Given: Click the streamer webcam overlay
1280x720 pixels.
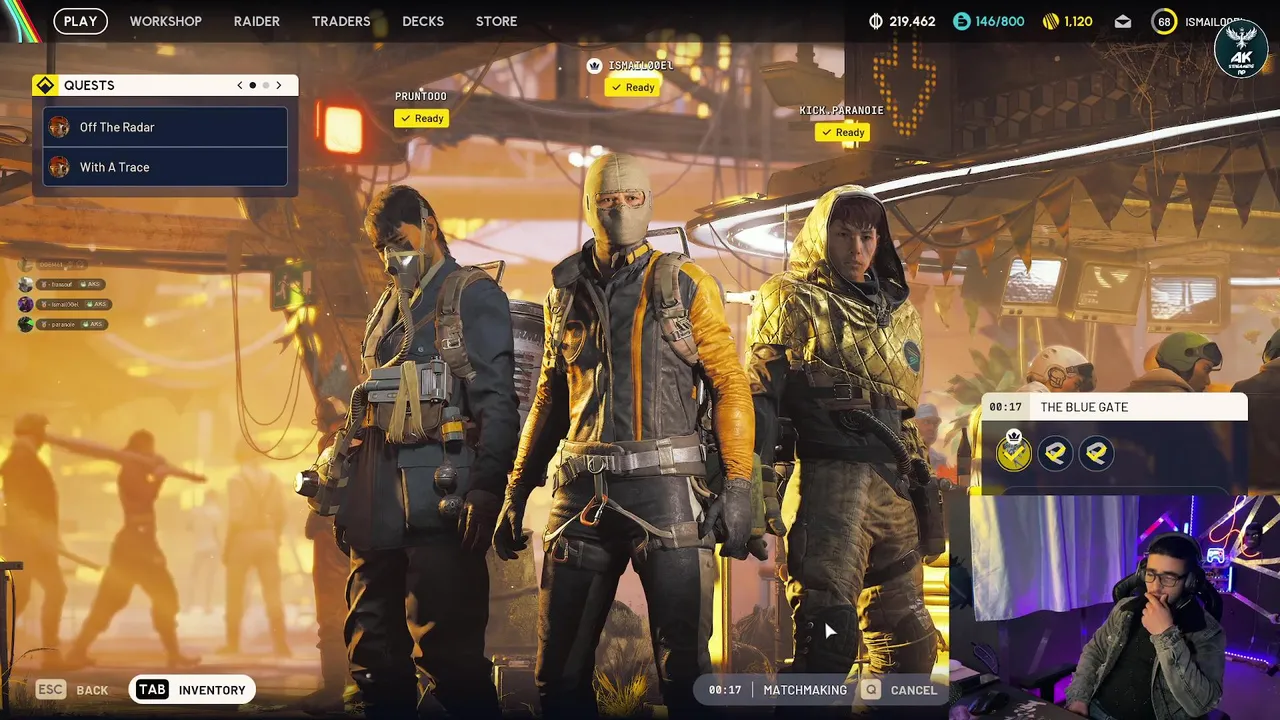Looking at the screenshot, I should pos(1114,607).
